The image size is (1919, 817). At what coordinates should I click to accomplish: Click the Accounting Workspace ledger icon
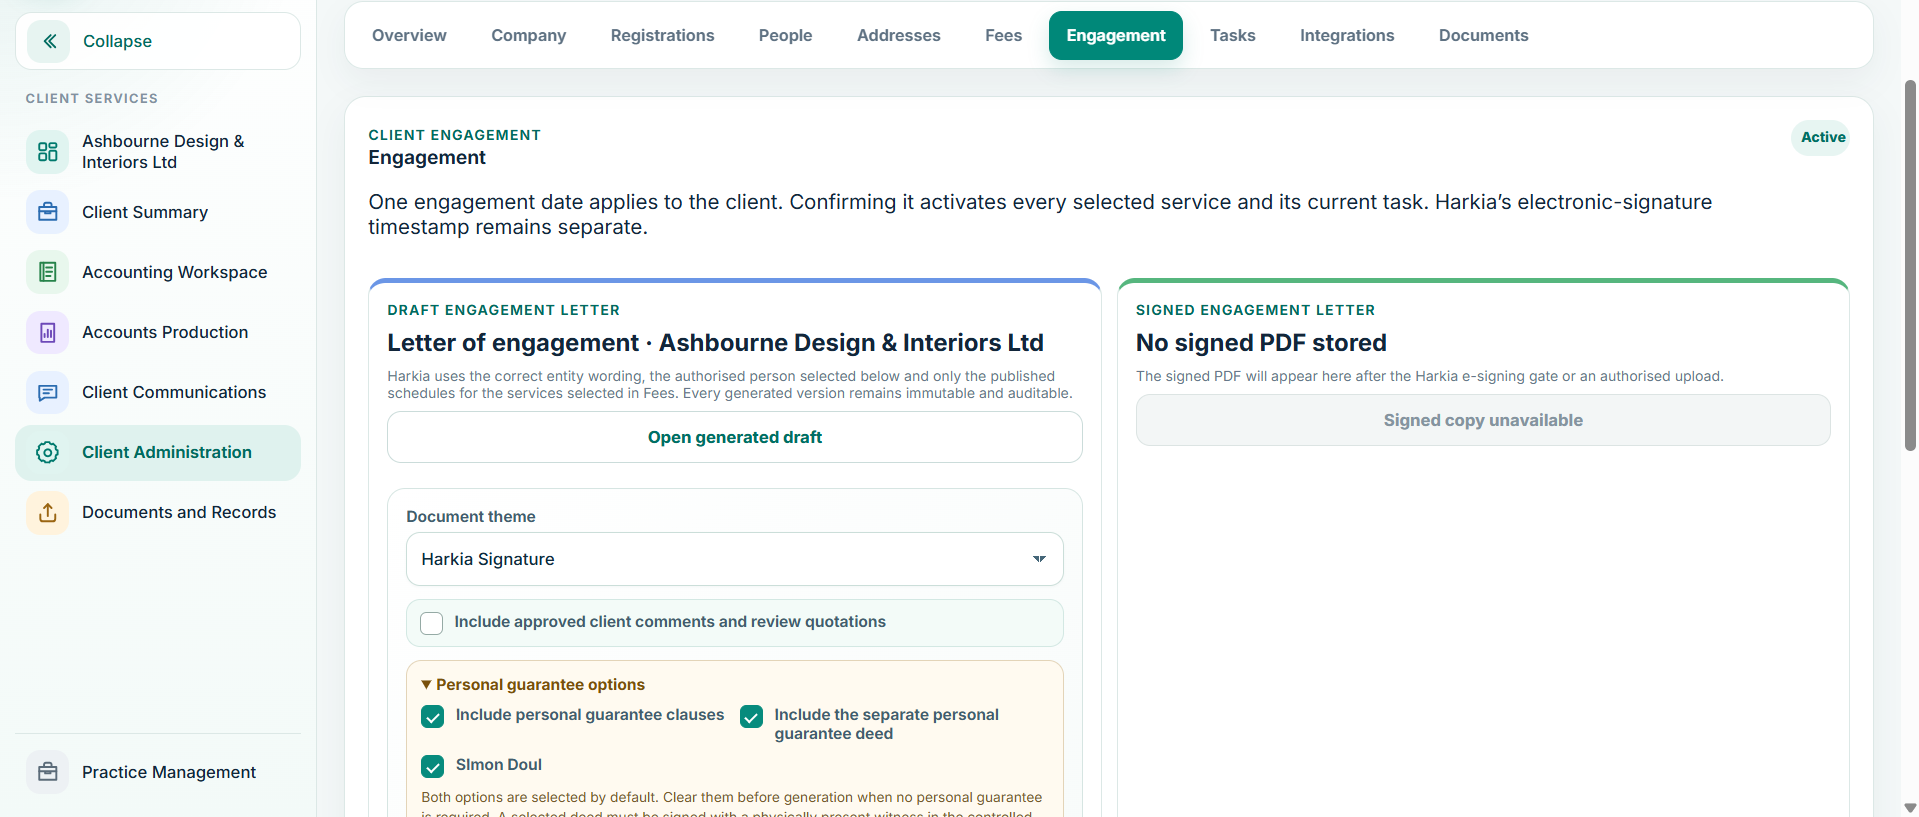(x=47, y=272)
